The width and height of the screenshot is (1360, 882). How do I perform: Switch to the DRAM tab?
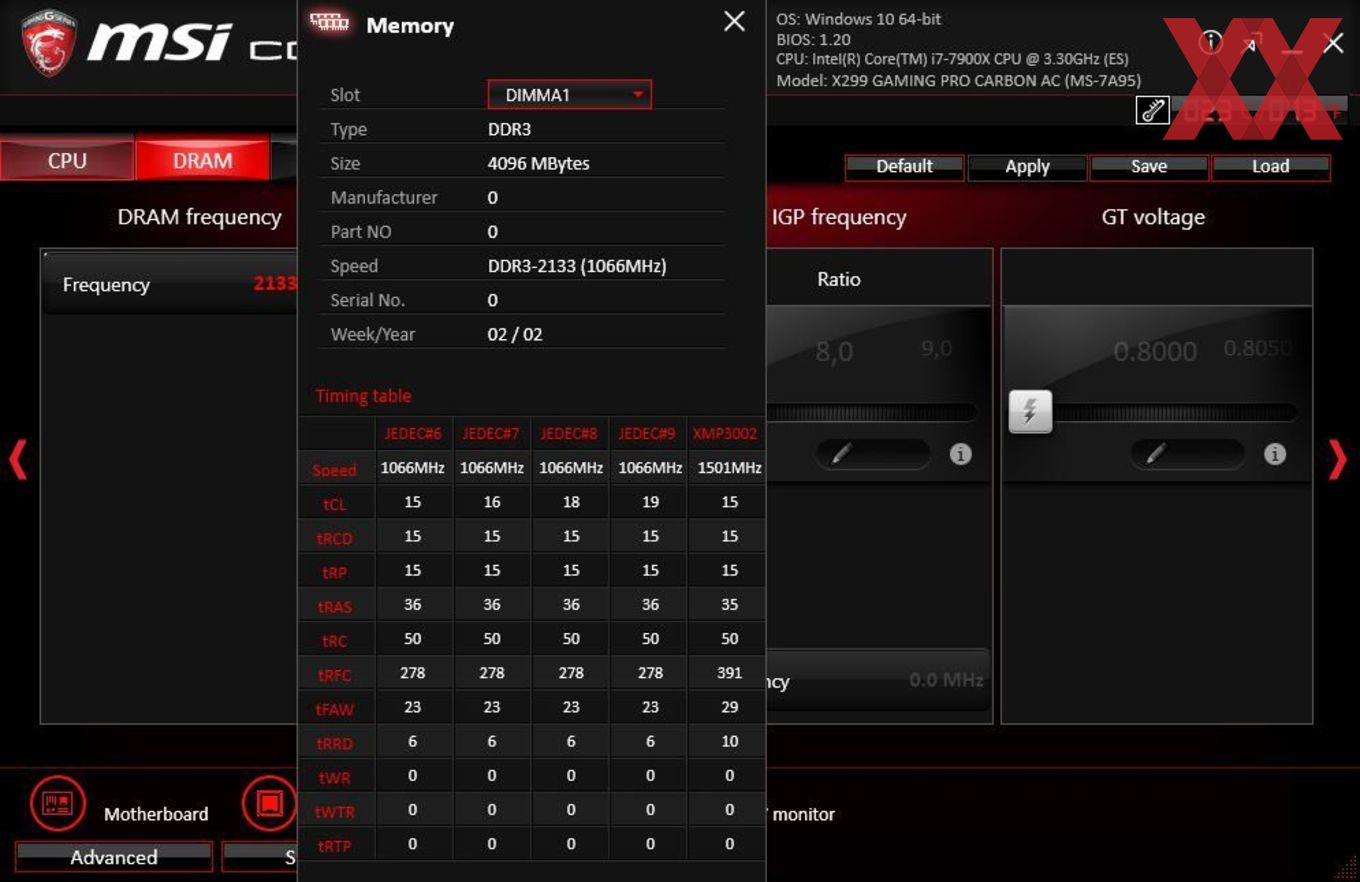click(203, 161)
